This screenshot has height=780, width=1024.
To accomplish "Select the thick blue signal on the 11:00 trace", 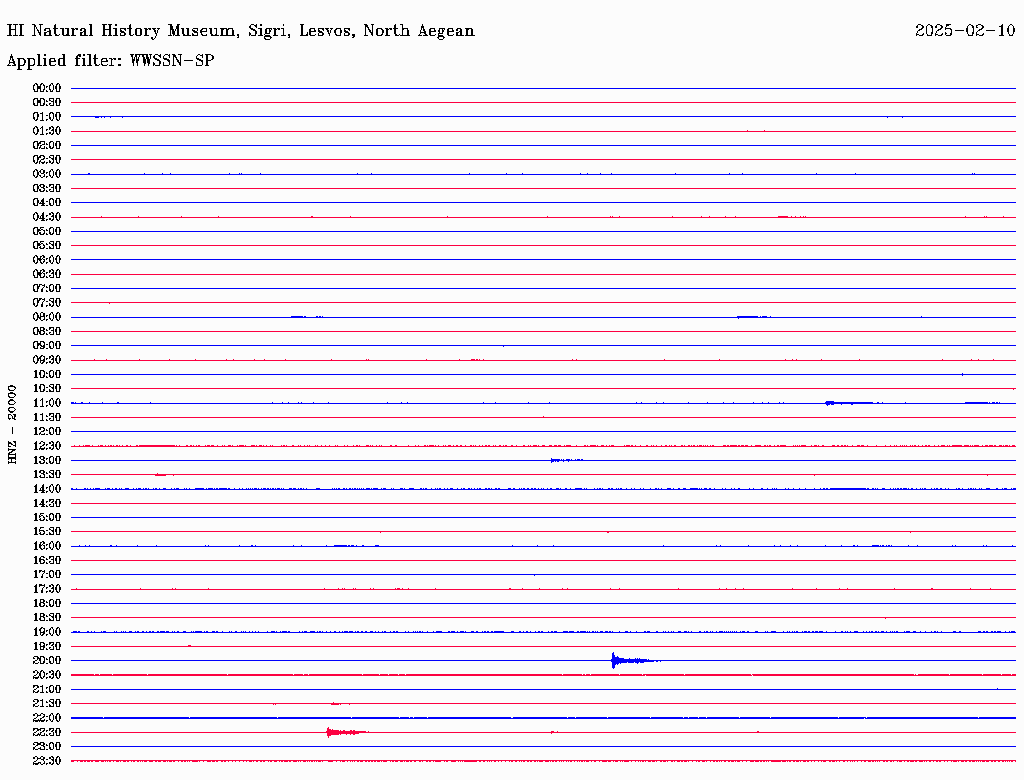I will click(x=849, y=403).
